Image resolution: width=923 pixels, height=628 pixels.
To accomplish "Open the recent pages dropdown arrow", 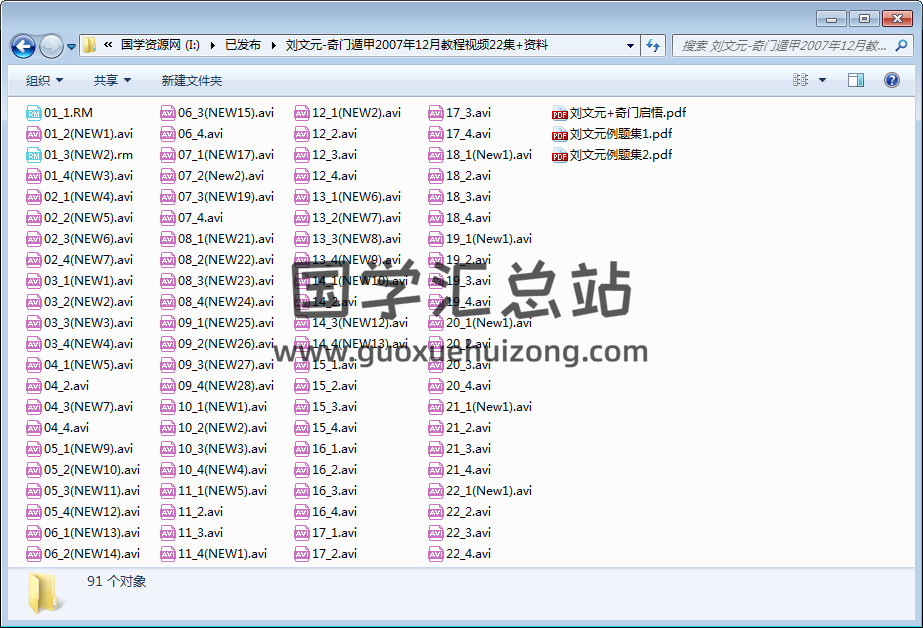I will coord(71,46).
